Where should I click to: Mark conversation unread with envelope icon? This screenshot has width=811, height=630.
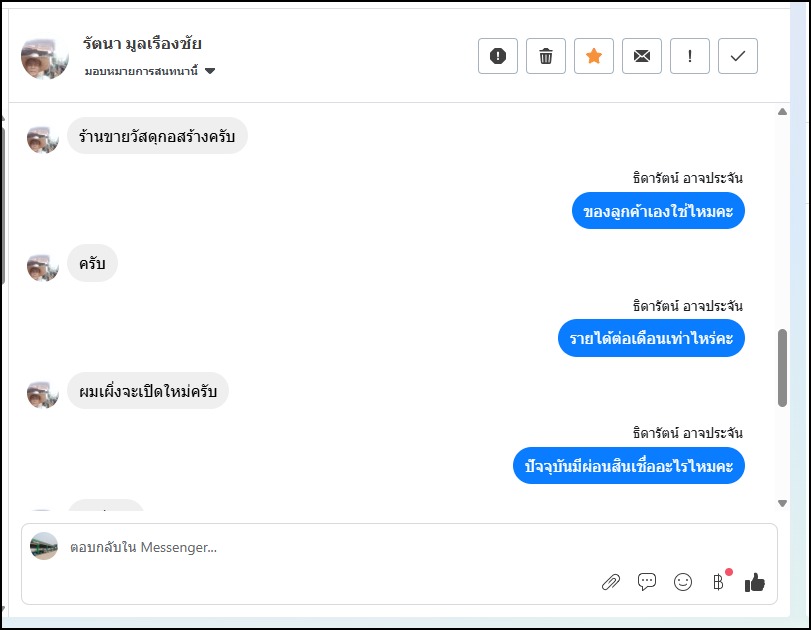coord(642,56)
